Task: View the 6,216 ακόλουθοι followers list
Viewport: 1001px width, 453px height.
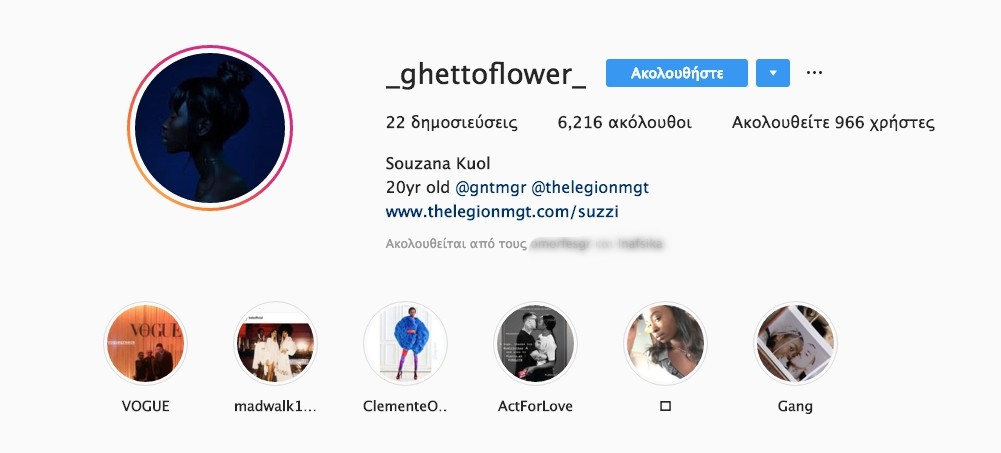Action: coord(624,123)
